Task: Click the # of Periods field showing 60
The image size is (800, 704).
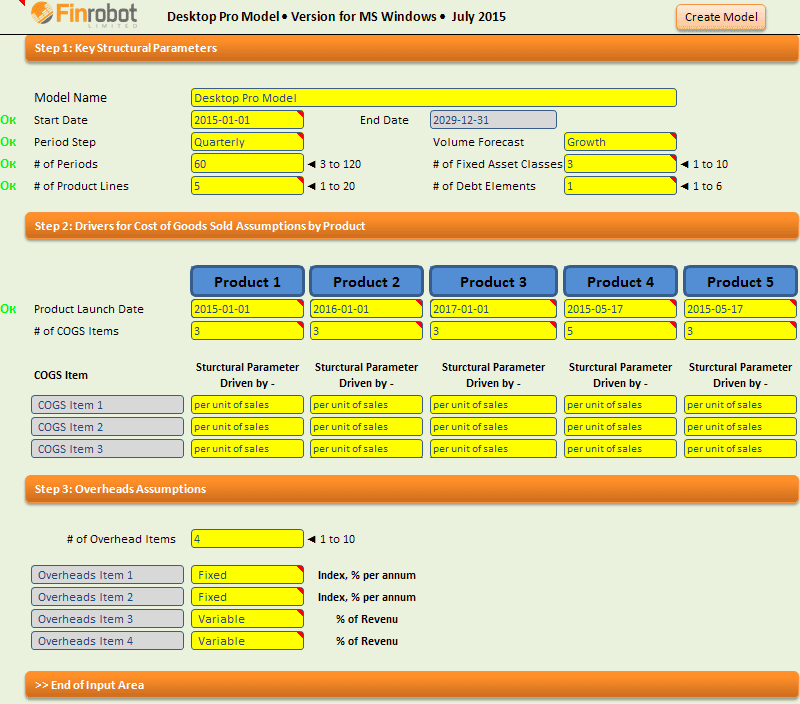Action: tap(247, 163)
